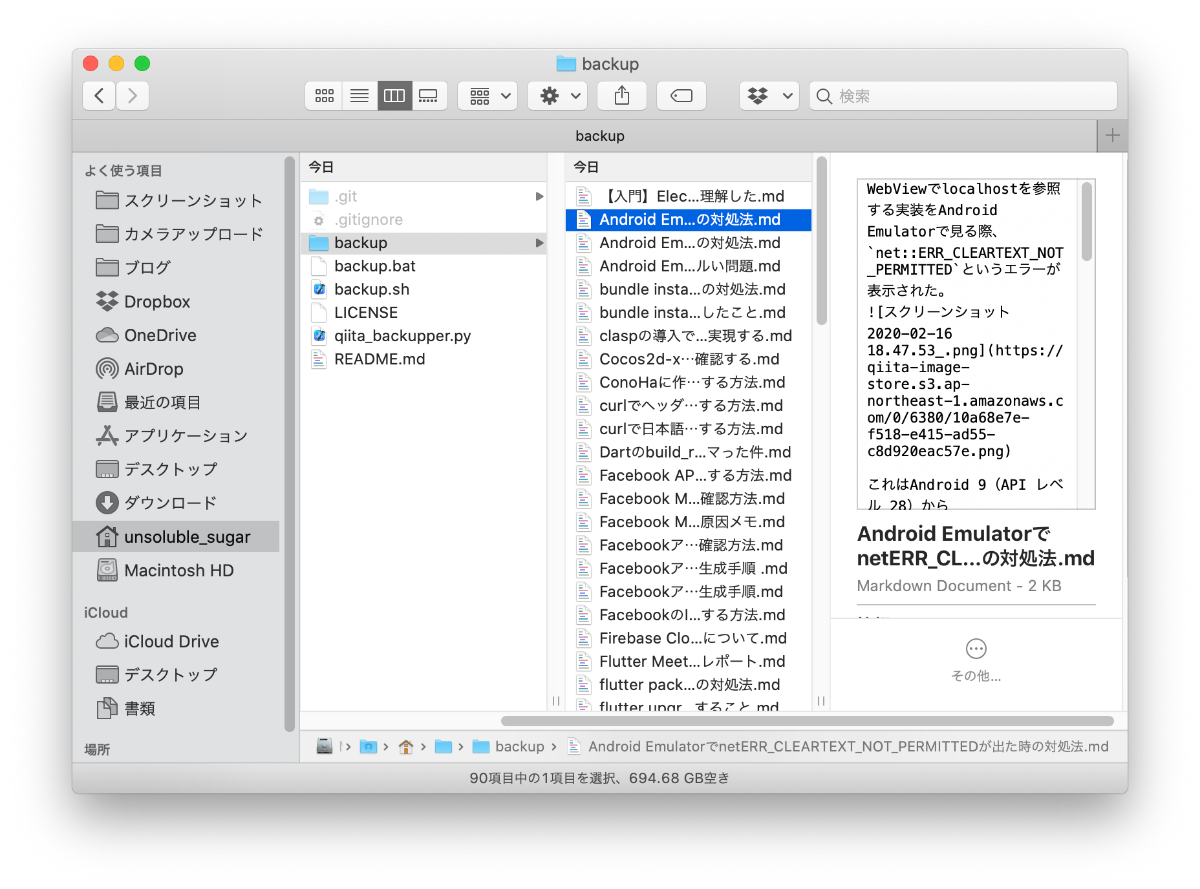1200x889 pixels.
Task: Click the horizontal scrollbar of columns
Action: point(807,720)
